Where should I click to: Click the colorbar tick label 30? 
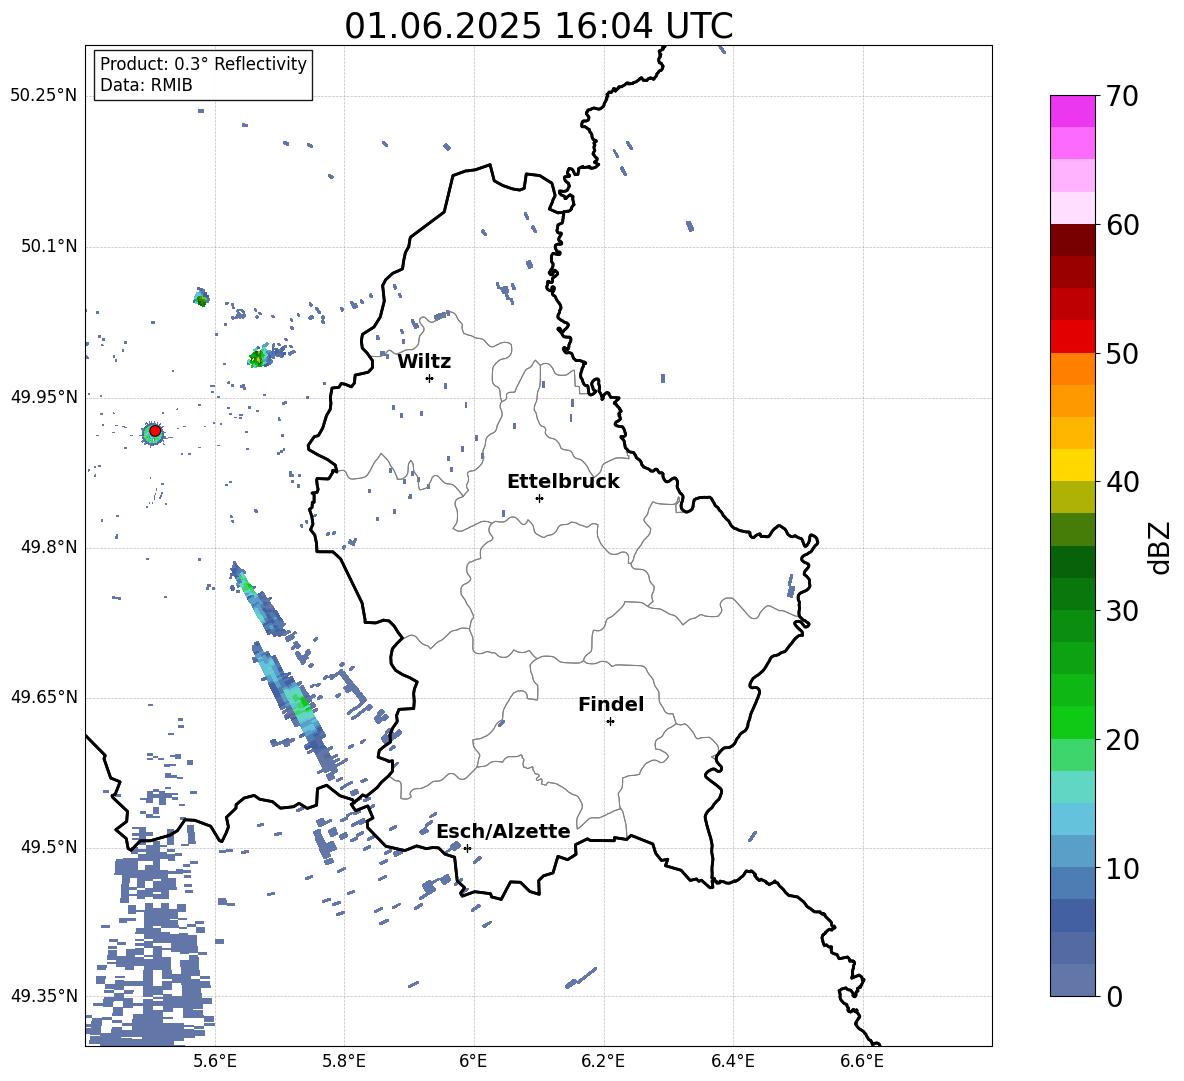click(1122, 611)
